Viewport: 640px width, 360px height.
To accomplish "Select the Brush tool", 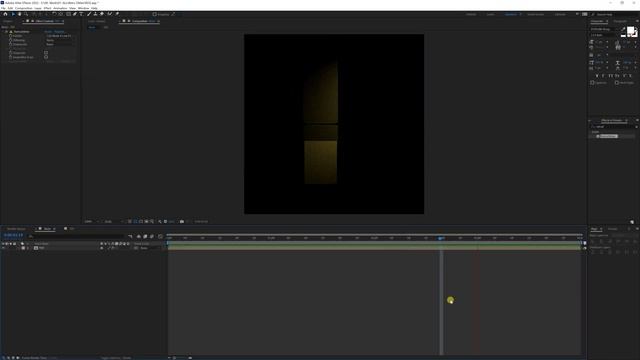I will point(89,14).
